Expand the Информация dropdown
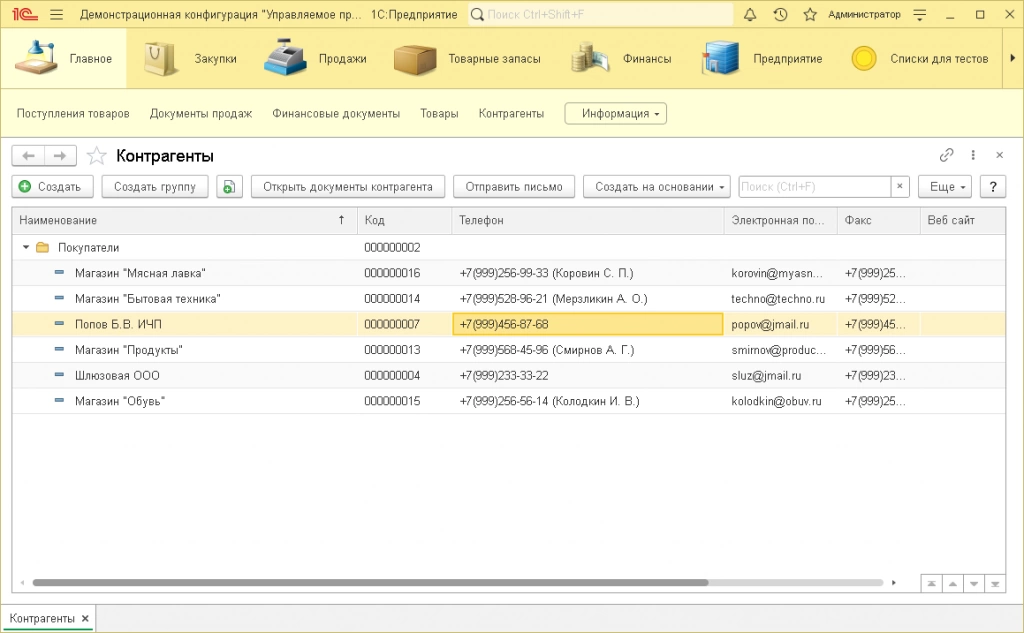1024x633 pixels. 615,114
